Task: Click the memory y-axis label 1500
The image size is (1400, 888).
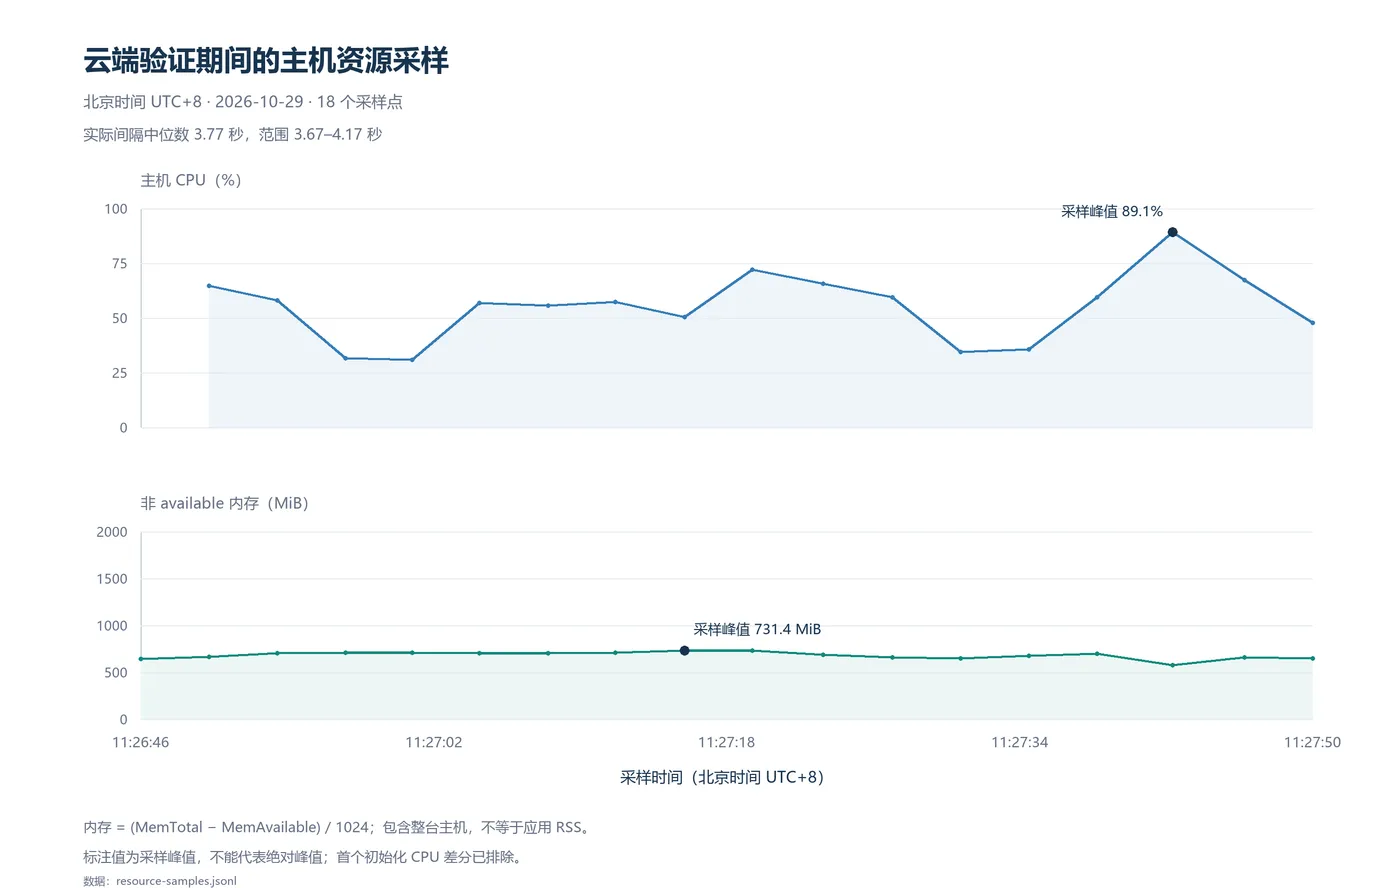Action: pos(112,579)
